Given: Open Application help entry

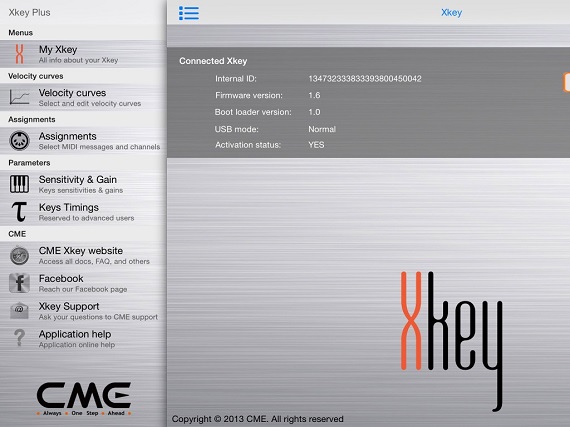Looking at the screenshot, I should point(83,338).
